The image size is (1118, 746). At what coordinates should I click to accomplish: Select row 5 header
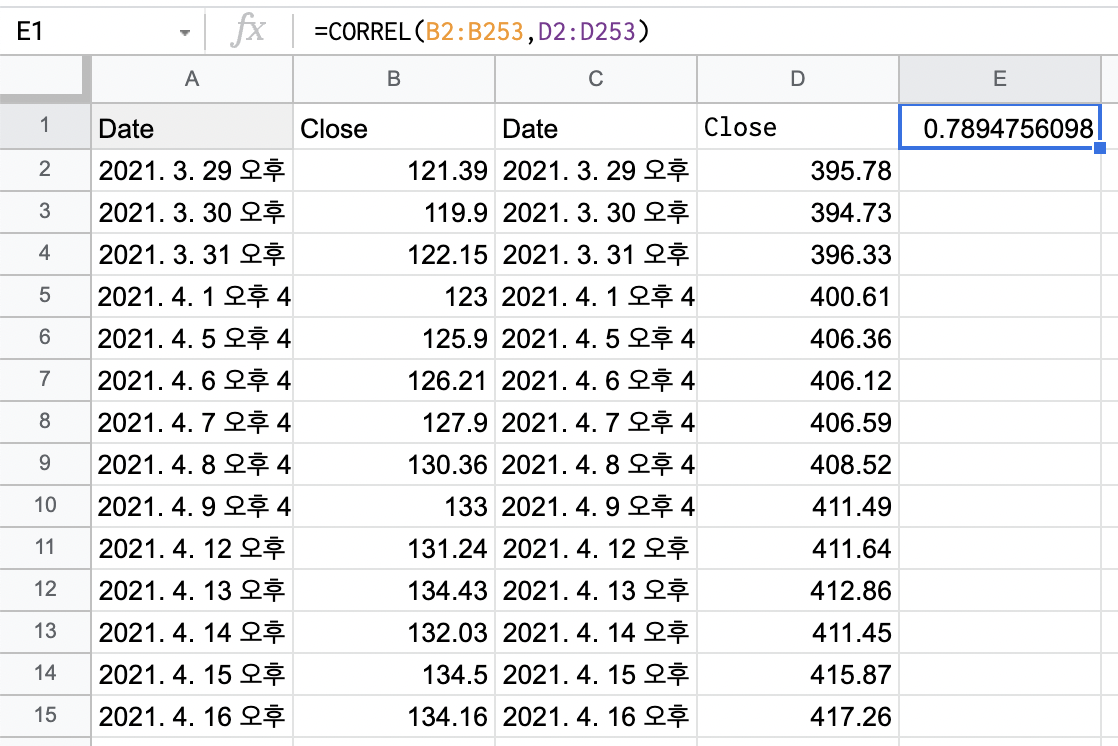[x=45, y=295]
